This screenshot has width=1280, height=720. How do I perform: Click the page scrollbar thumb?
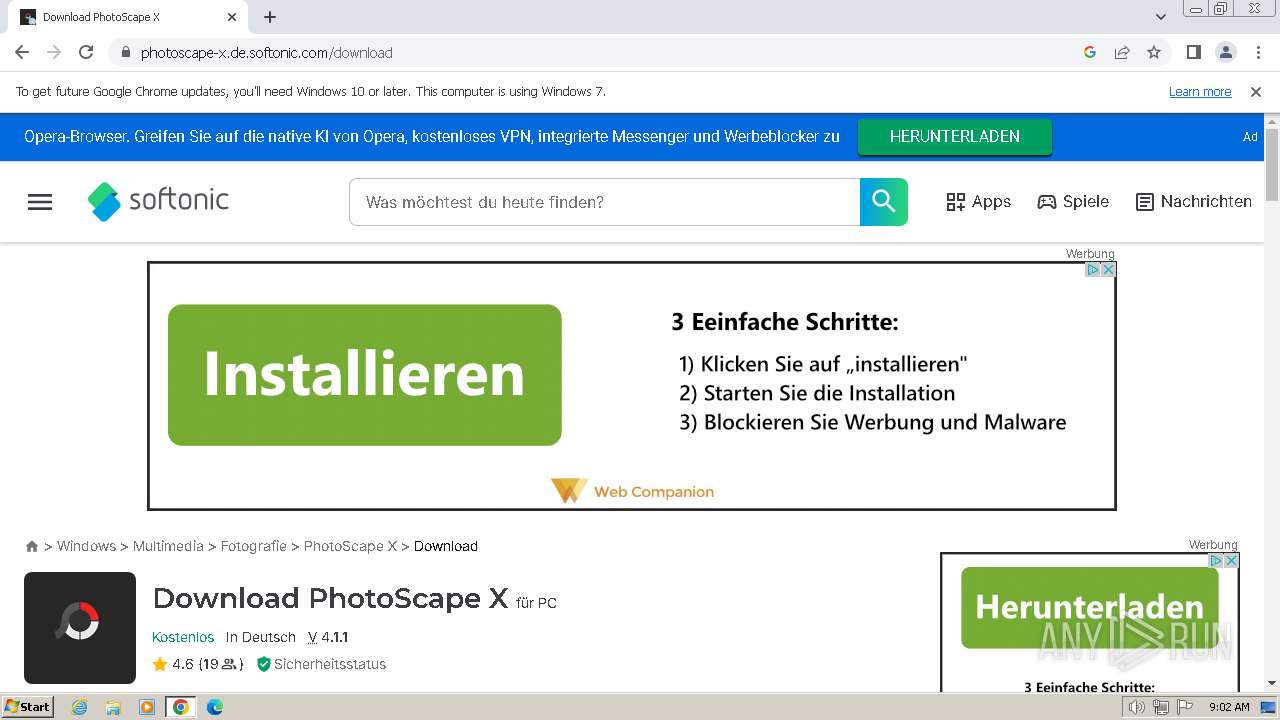click(x=1272, y=164)
